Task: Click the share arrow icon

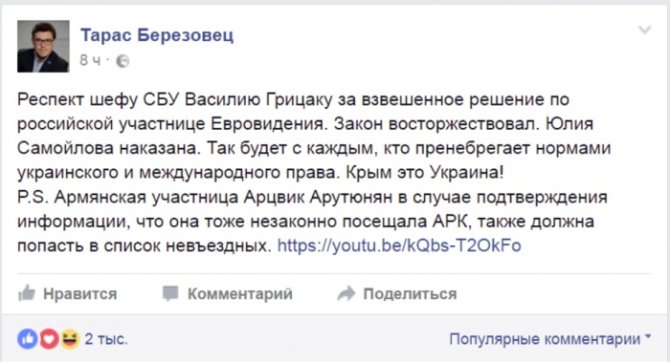Action: [346, 293]
